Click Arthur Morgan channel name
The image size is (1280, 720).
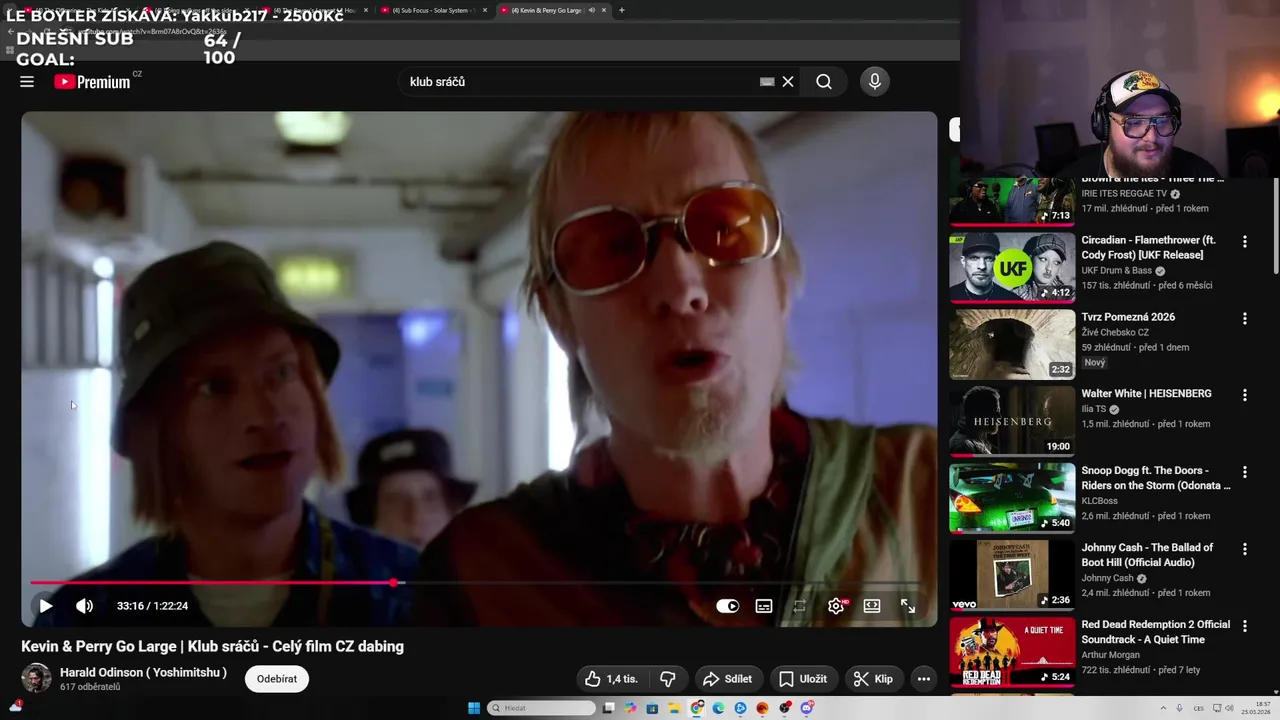coord(1110,655)
